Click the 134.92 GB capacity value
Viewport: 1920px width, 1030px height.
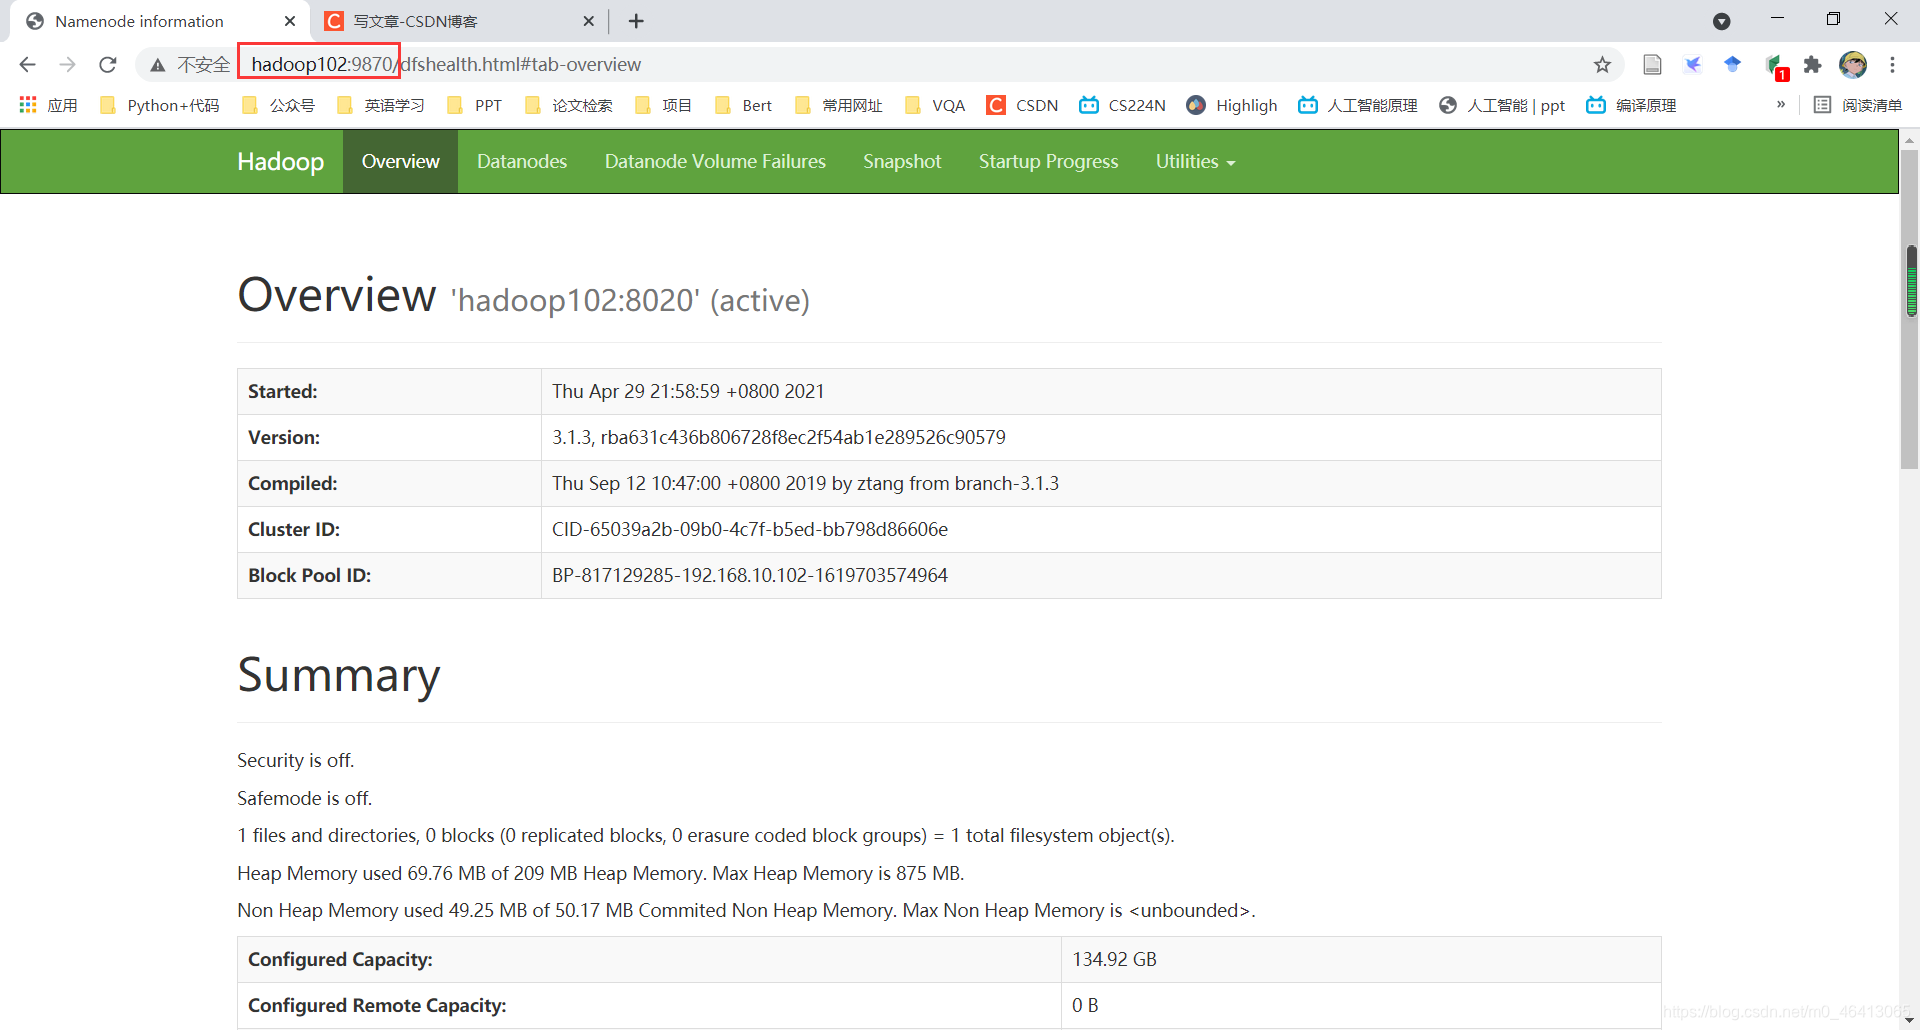[1114, 959]
